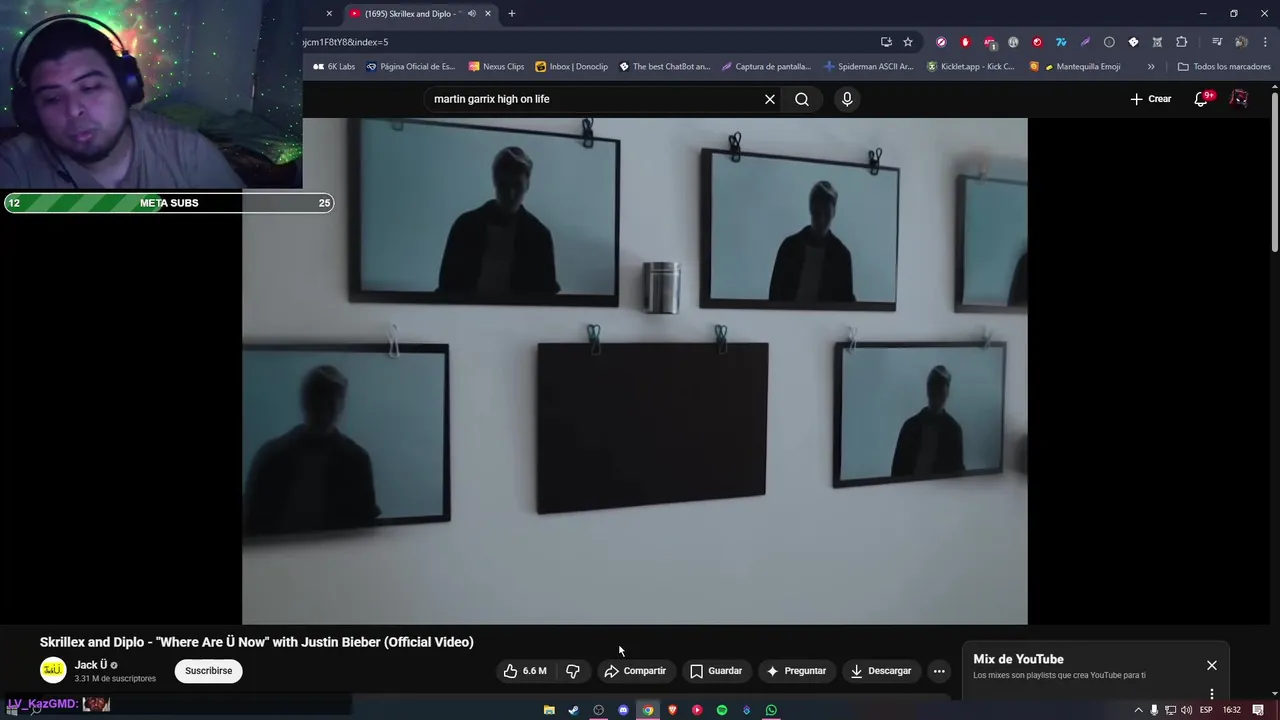Open 6K Labs bookmark

click(x=335, y=67)
